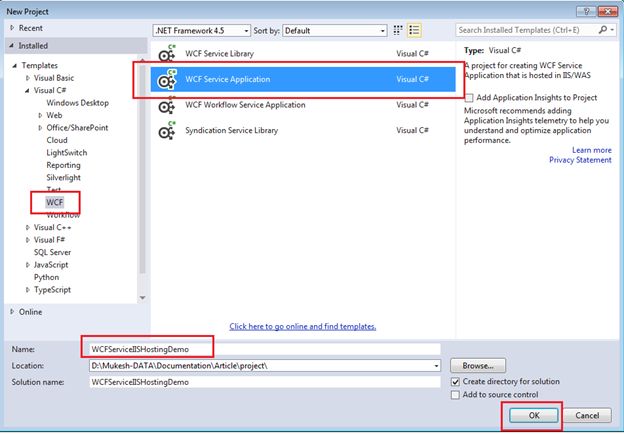The height and width of the screenshot is (434, 624).
Task: Select the Reporting category
Action: coord(63,165)
